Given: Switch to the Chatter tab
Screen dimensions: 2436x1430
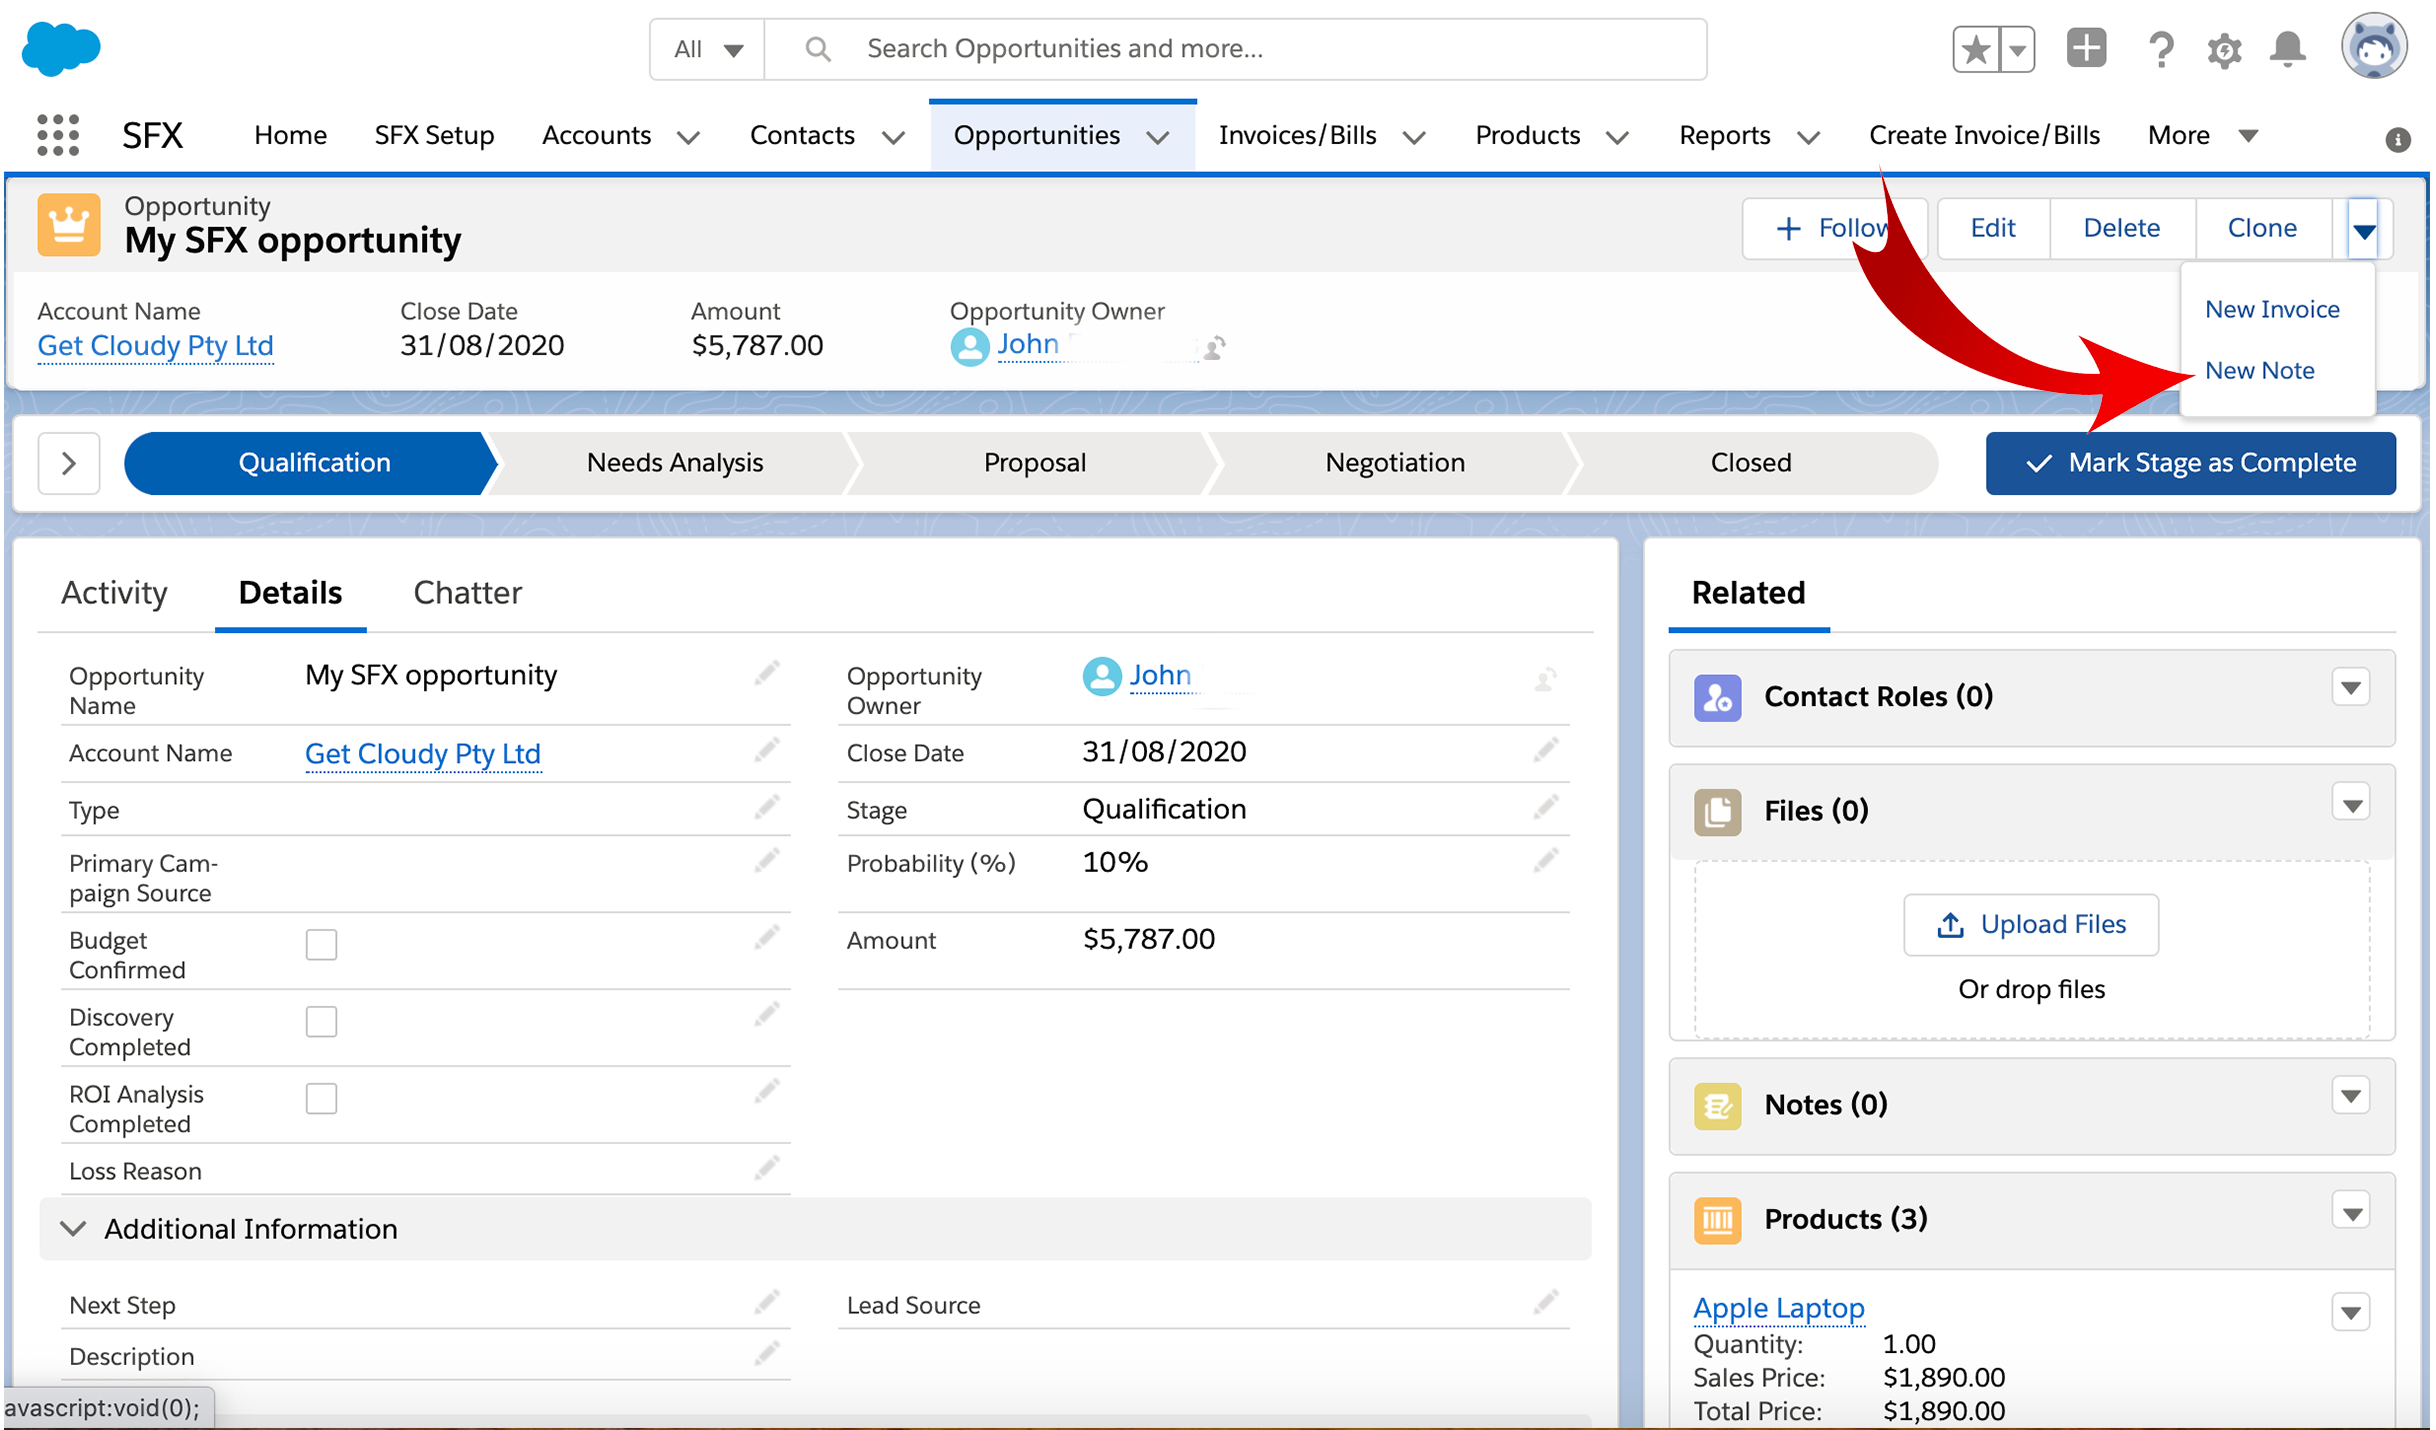Looking at the screenshot, I should coord(467,592).
